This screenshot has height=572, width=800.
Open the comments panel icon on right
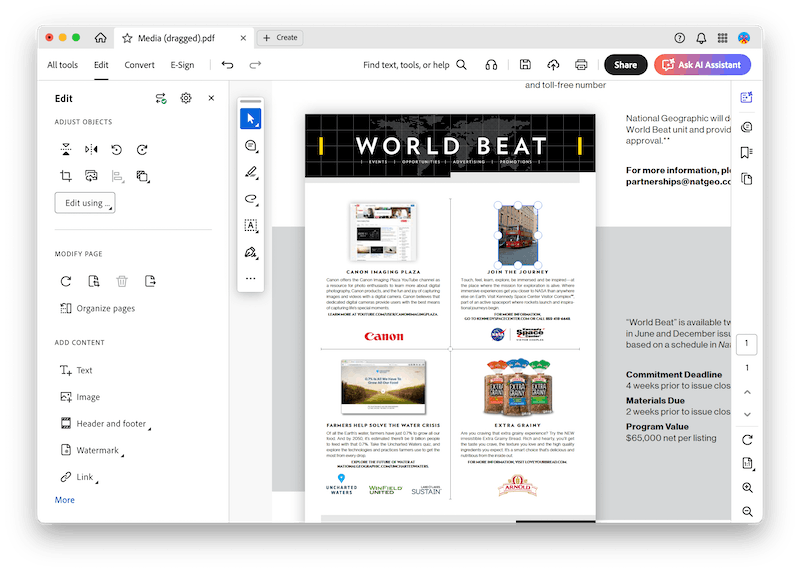pyautogui.click(x=747, y=127)
